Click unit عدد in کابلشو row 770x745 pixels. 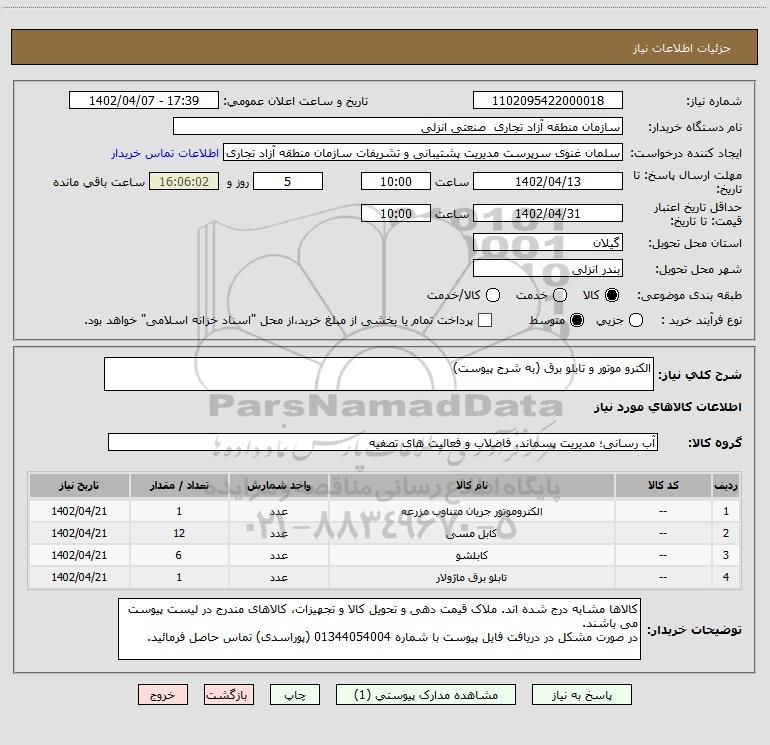click(278, 555)
